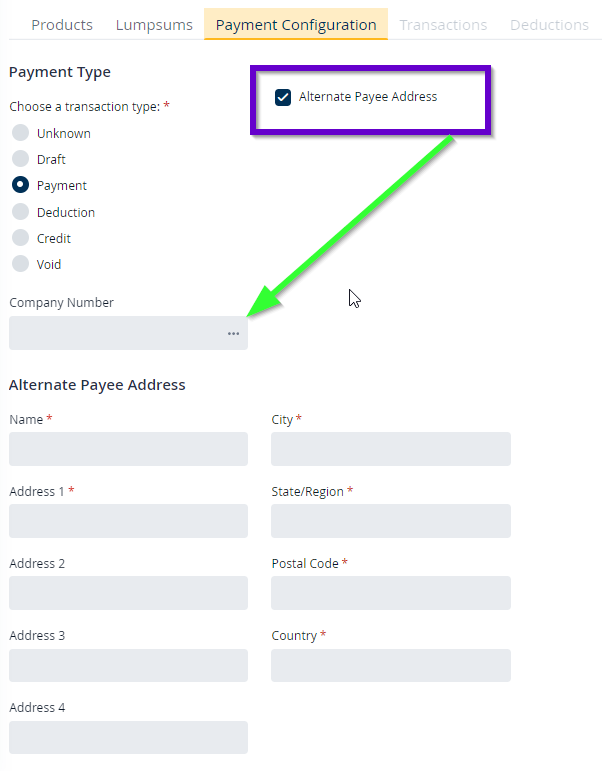Choose the Void transaction type

(20, 264)
